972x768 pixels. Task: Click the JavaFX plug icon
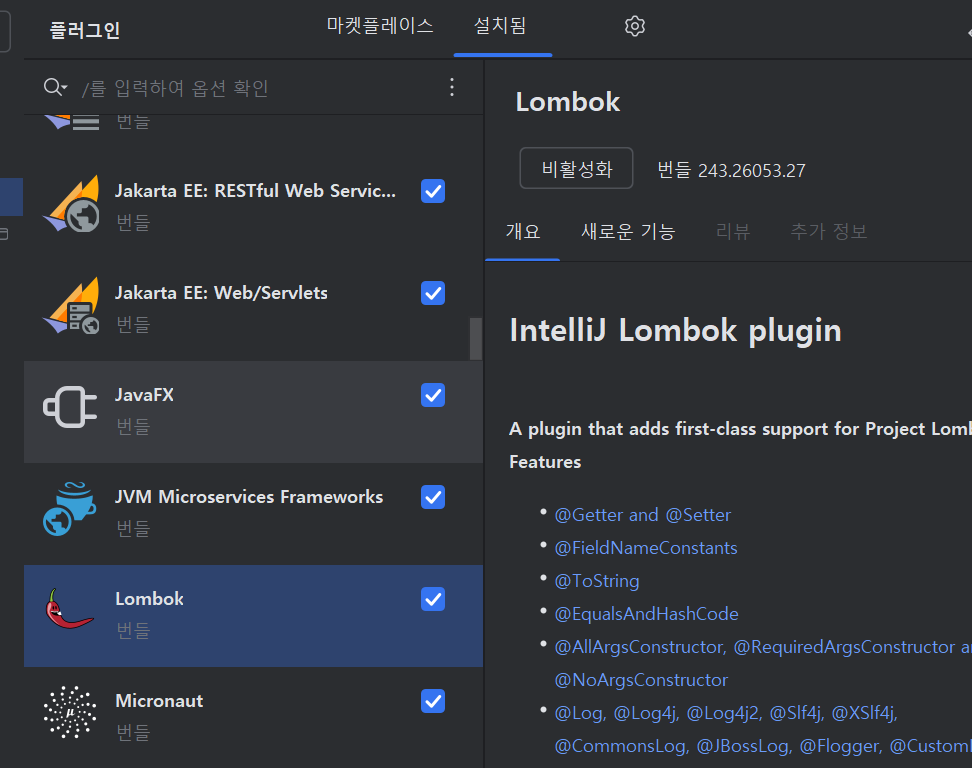pos(70,407)
